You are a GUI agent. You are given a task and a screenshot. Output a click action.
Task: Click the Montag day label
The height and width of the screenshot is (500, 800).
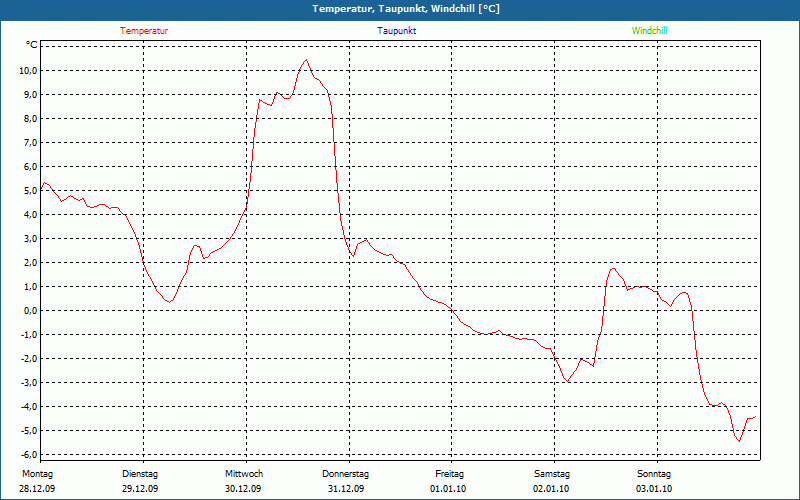point(37,474)
